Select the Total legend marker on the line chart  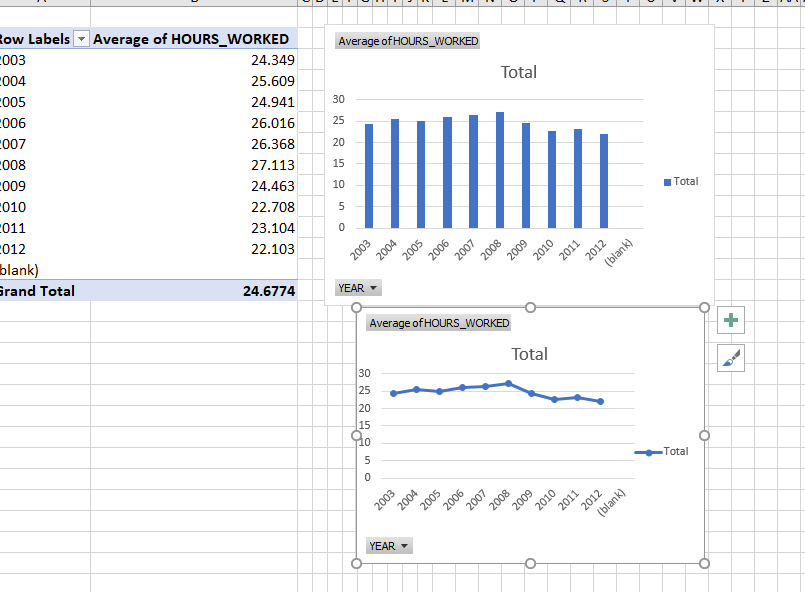[x=651, y=451]
